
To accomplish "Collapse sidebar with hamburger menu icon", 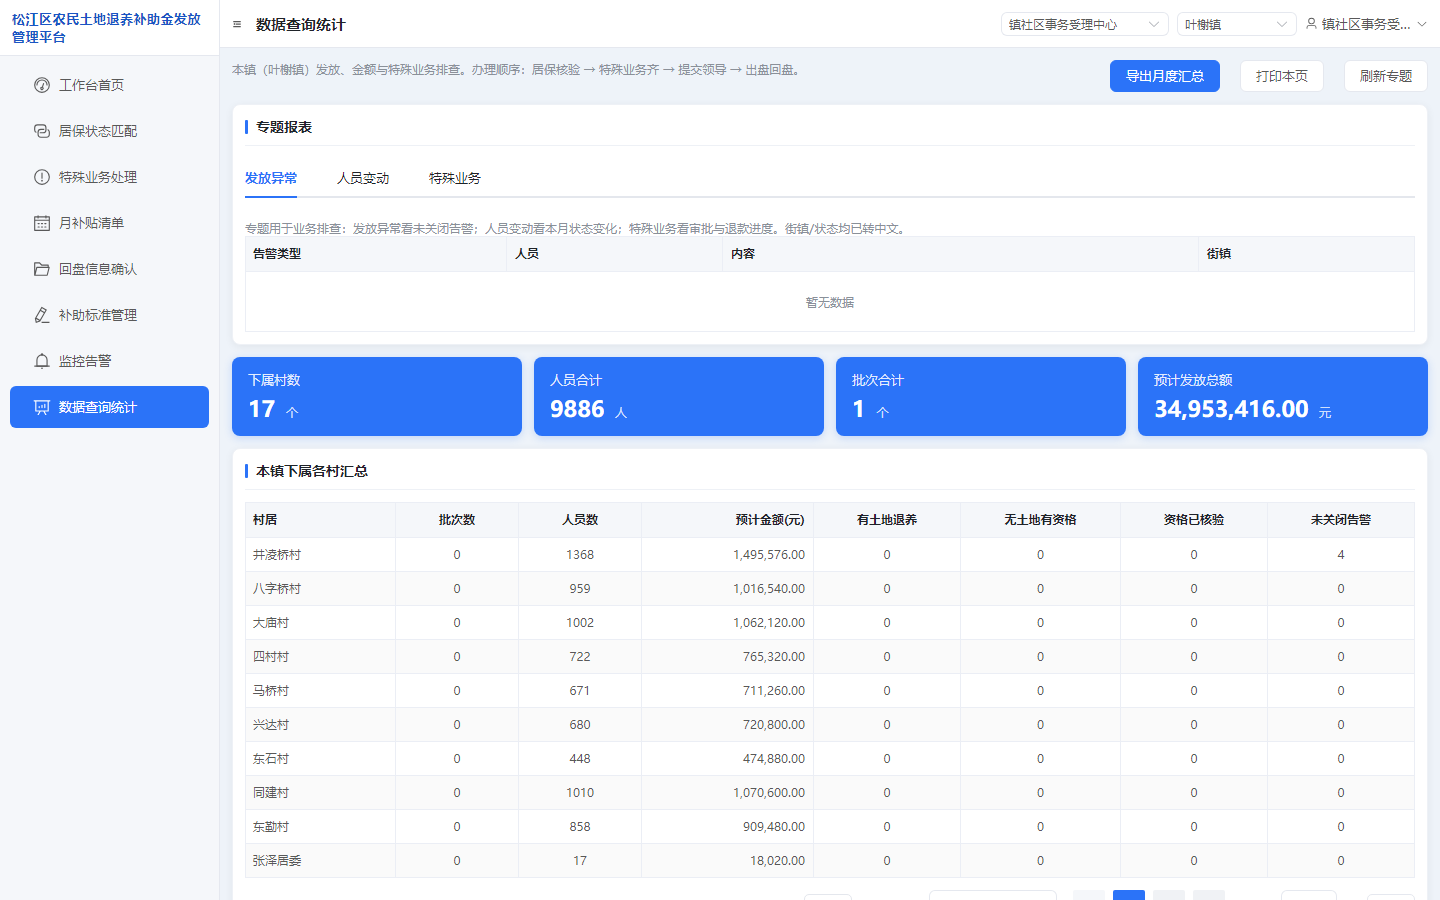I will tap(237, 25).
